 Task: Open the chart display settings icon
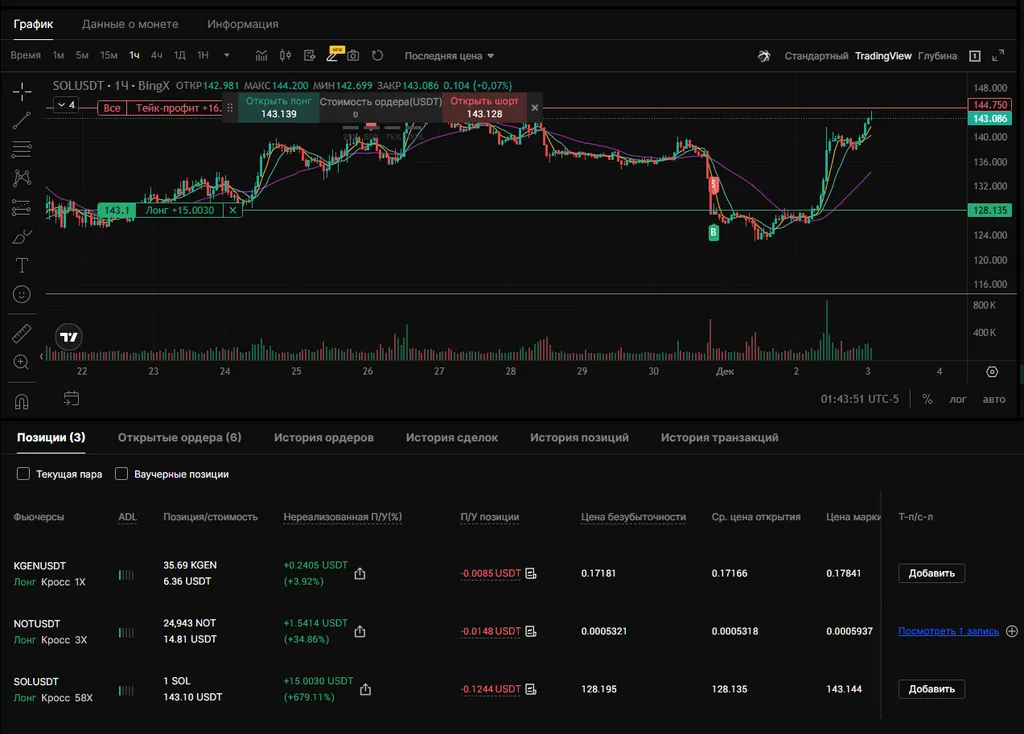(x=310, y=56)
